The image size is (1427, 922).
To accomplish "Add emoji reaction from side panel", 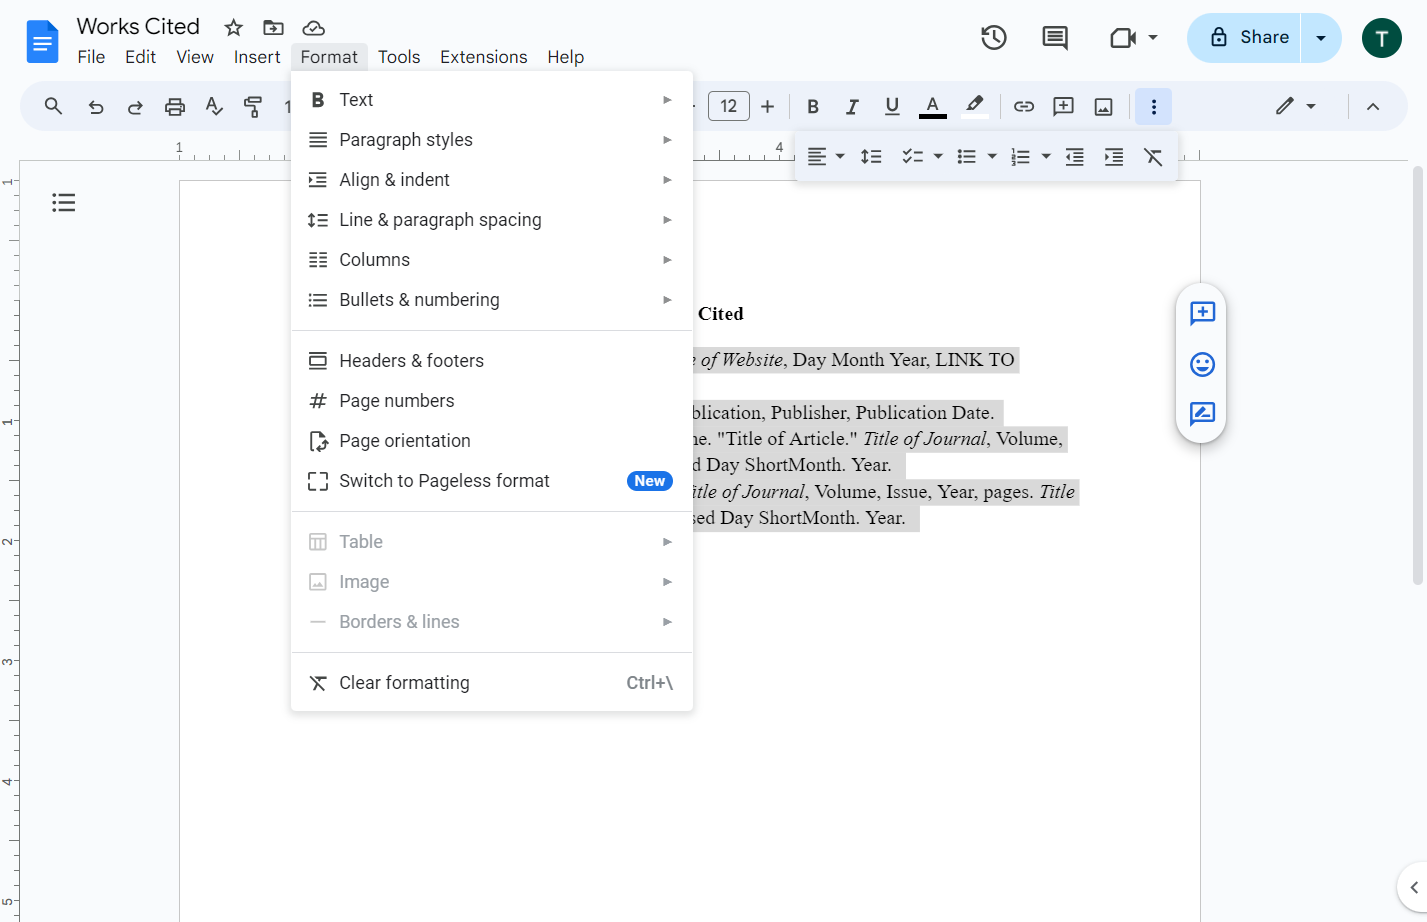I will click(1202, 364).
